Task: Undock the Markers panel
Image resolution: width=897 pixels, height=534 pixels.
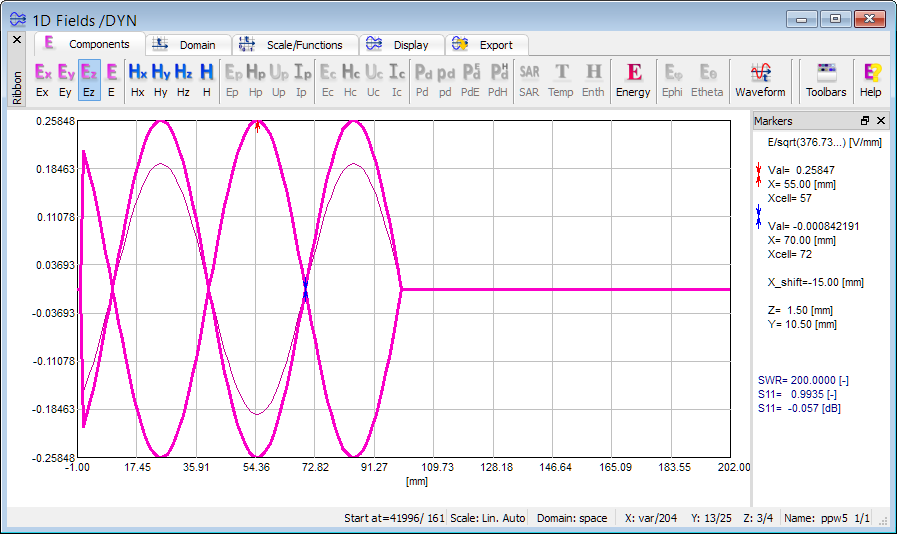Action: 865,121
